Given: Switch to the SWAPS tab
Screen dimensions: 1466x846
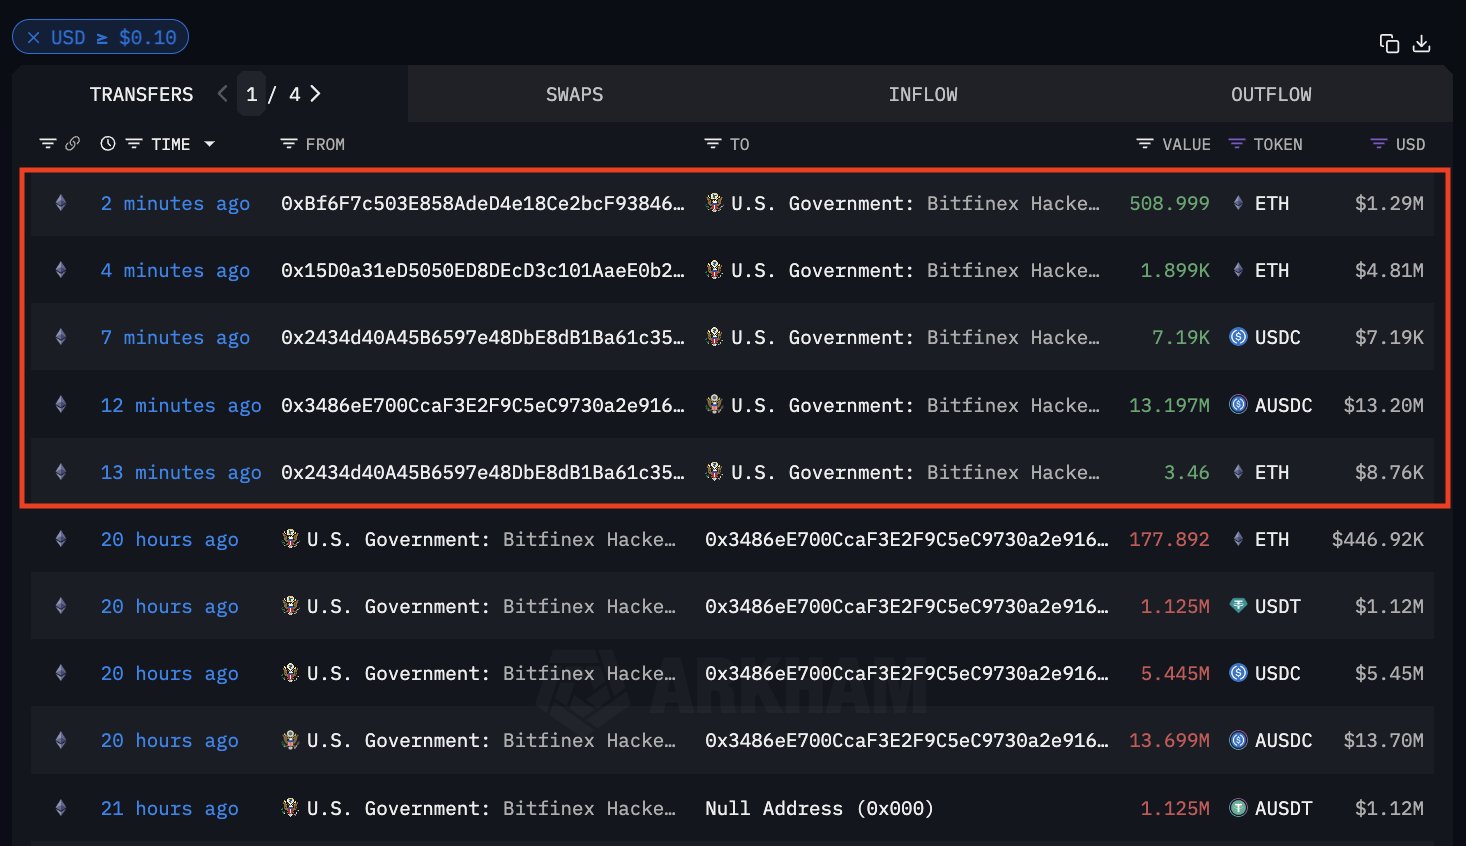Looking at the screenshot, I should (x=574, y=94).
